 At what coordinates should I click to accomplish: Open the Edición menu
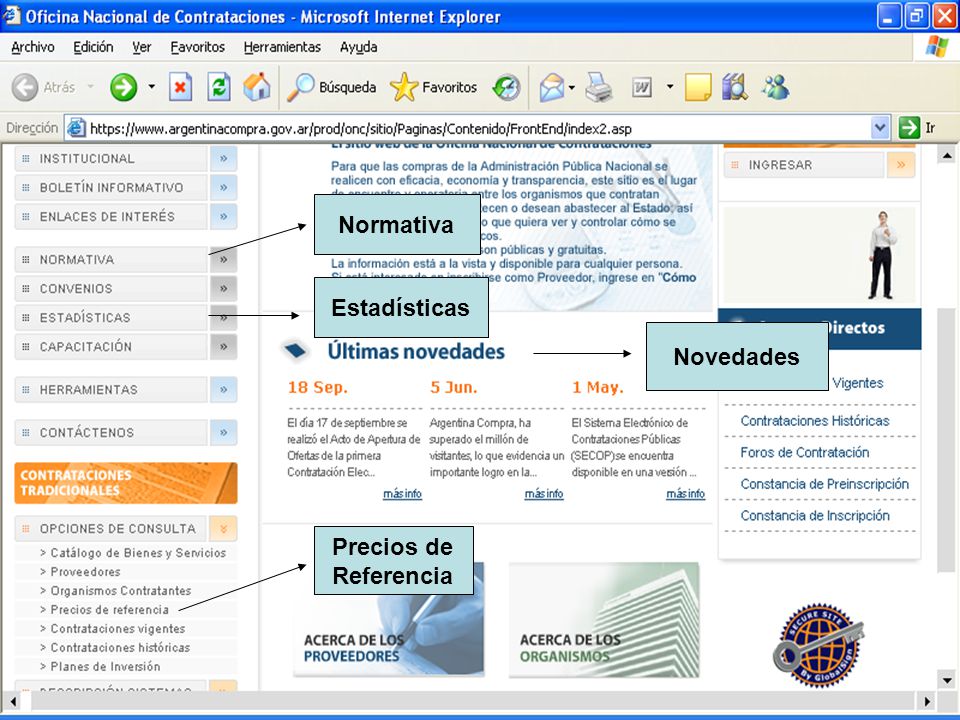(x=93, y=47)
